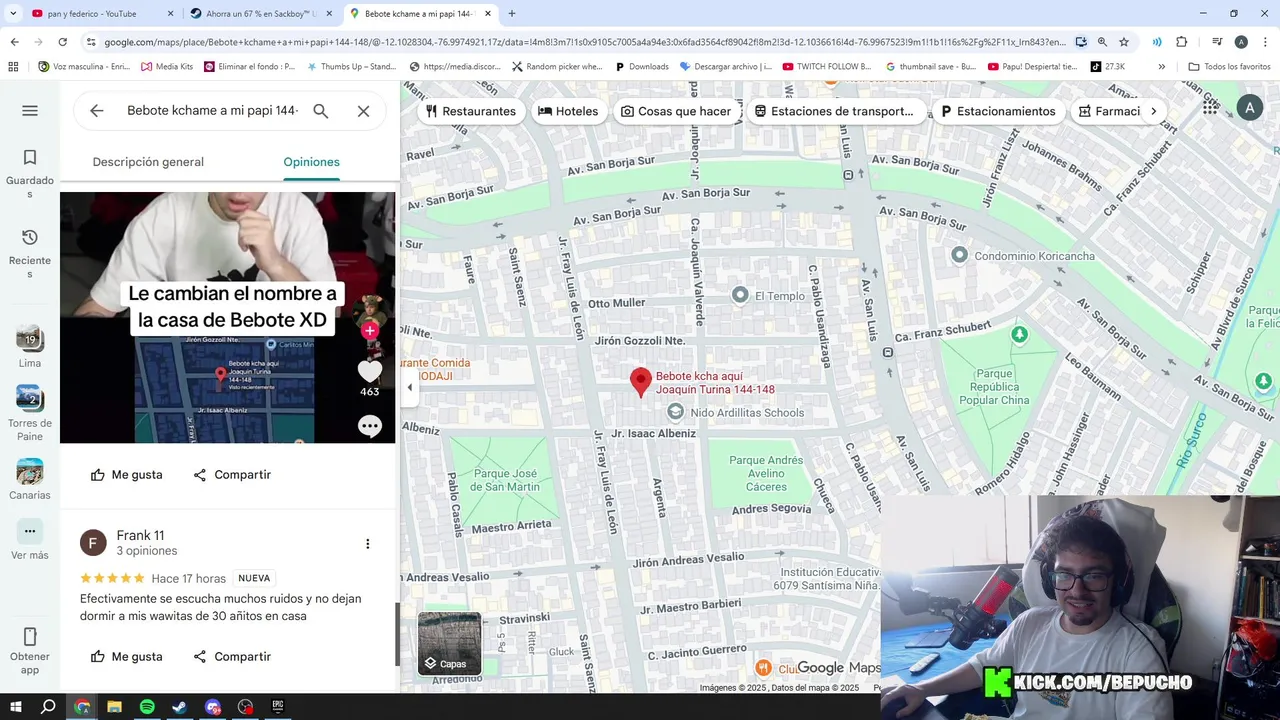Screen dimensions: 1280x720
Task: Click the Parque República Popular China marker
Action: 1019,335
